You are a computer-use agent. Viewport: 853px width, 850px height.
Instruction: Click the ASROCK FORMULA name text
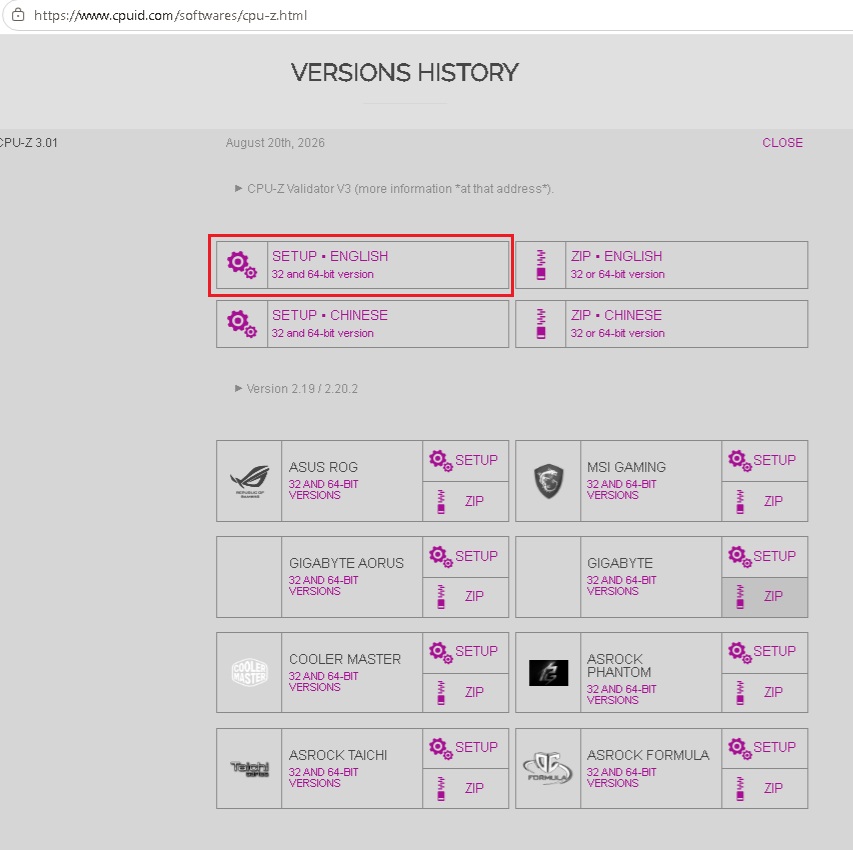tap(648, 755)
